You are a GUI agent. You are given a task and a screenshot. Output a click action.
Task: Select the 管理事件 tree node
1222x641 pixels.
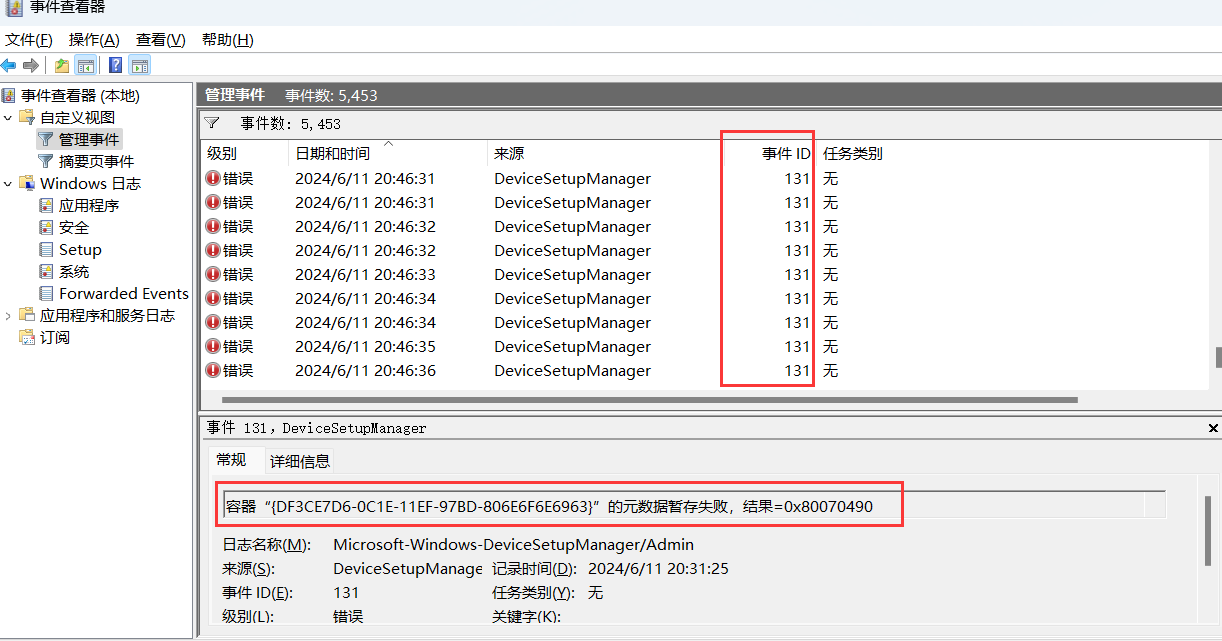pos(89,139)
